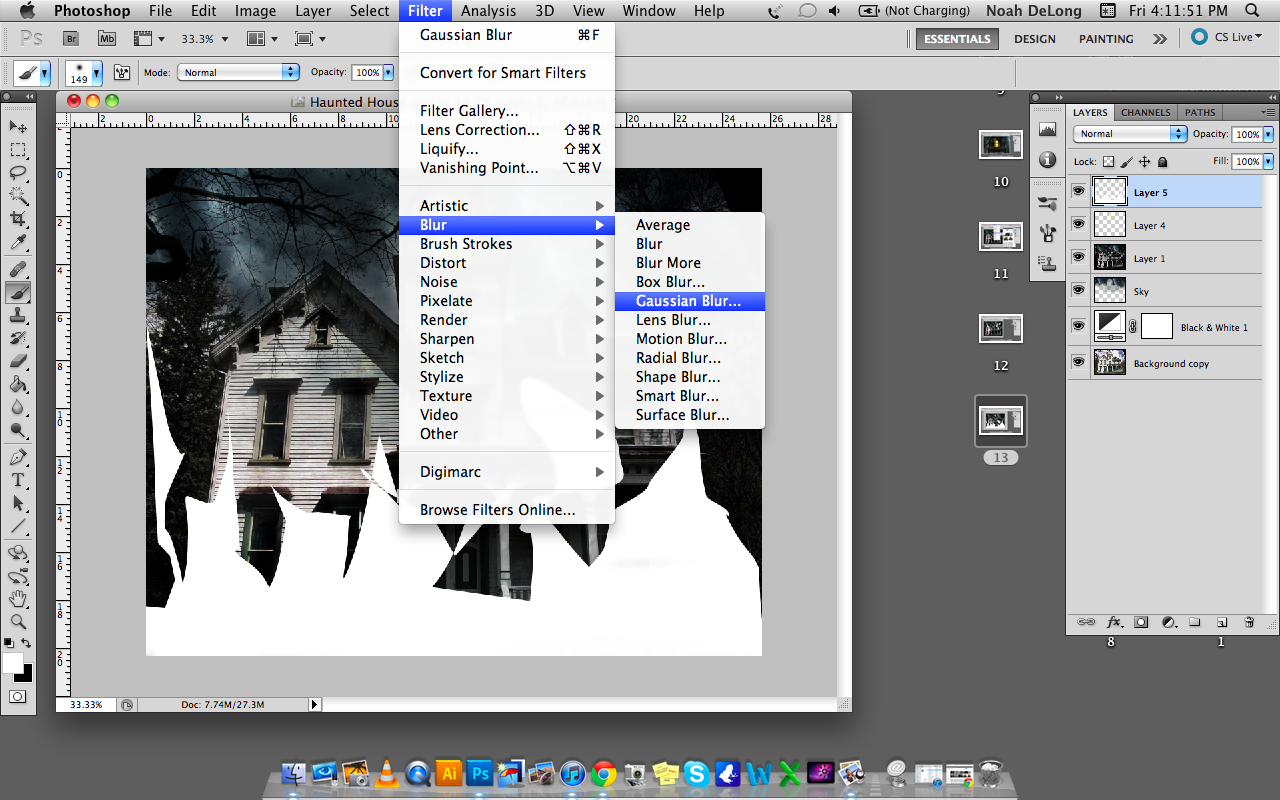
Task: Toggle Lock transparent pixels
Action: point(1108,162)
